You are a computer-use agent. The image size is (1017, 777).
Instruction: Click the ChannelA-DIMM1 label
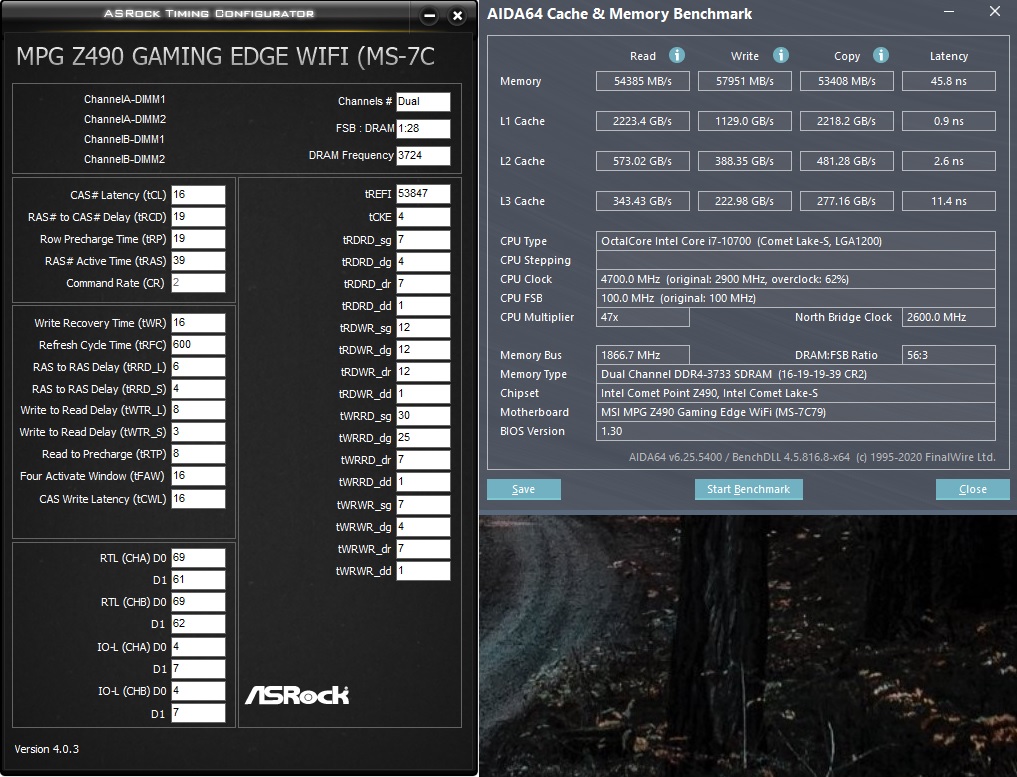pos(125,99)
